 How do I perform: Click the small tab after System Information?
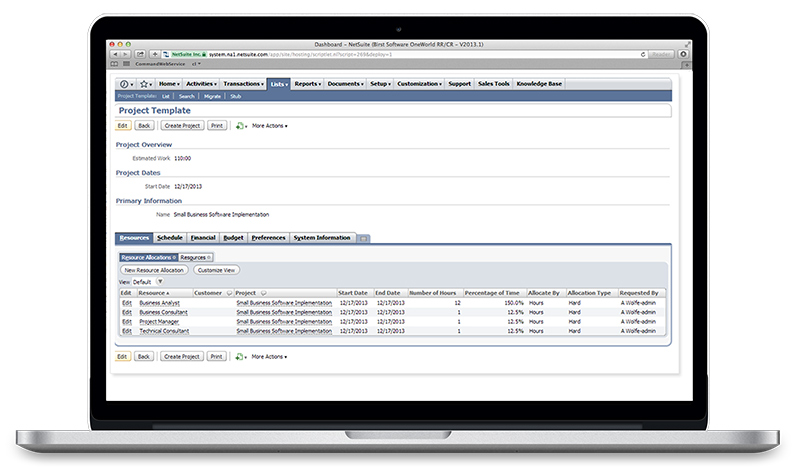363,238
